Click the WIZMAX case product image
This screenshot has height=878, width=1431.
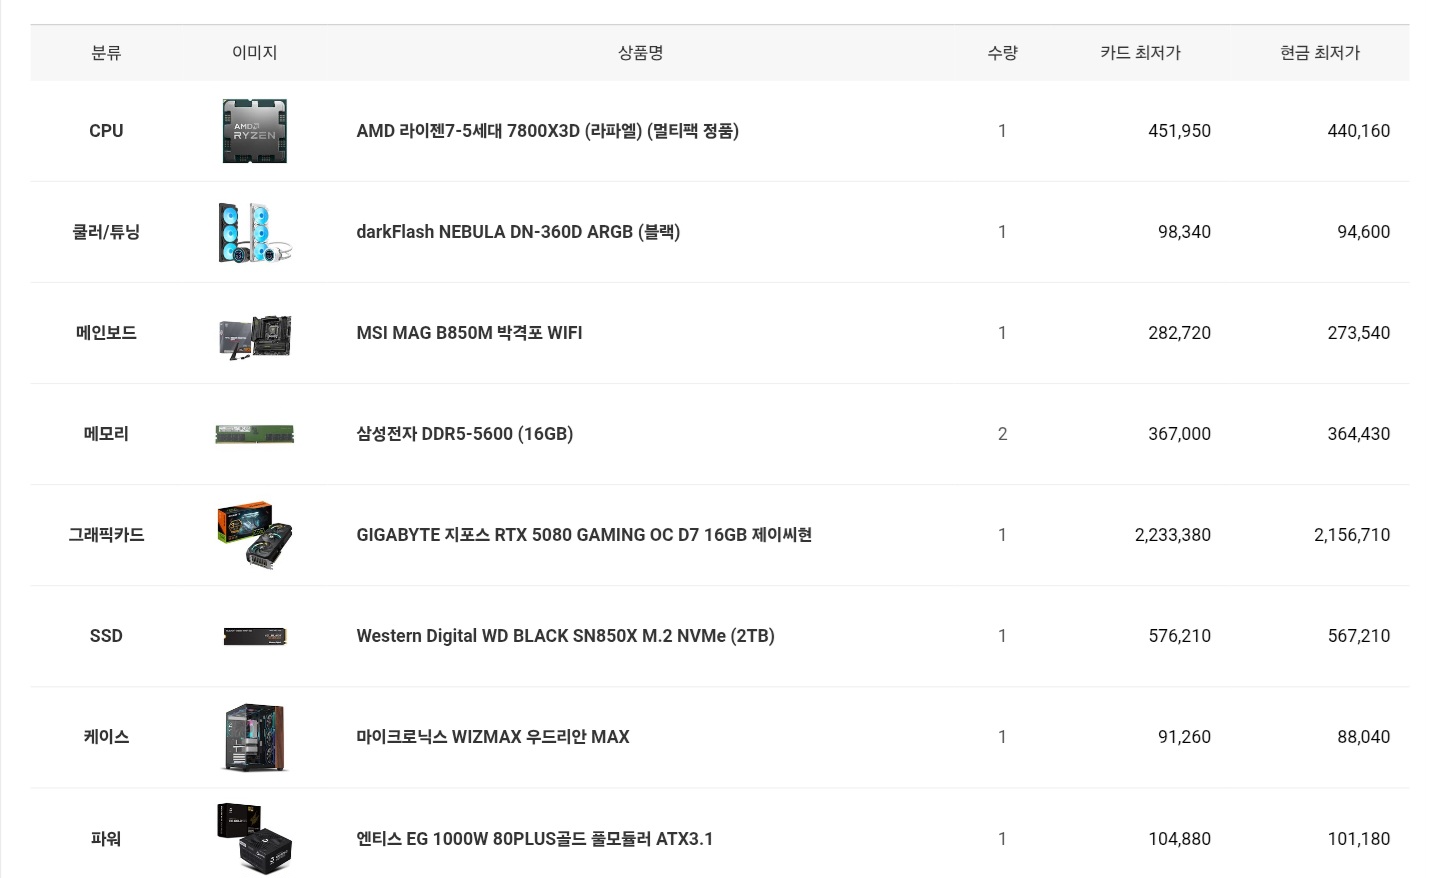click(x=254, y=737)
